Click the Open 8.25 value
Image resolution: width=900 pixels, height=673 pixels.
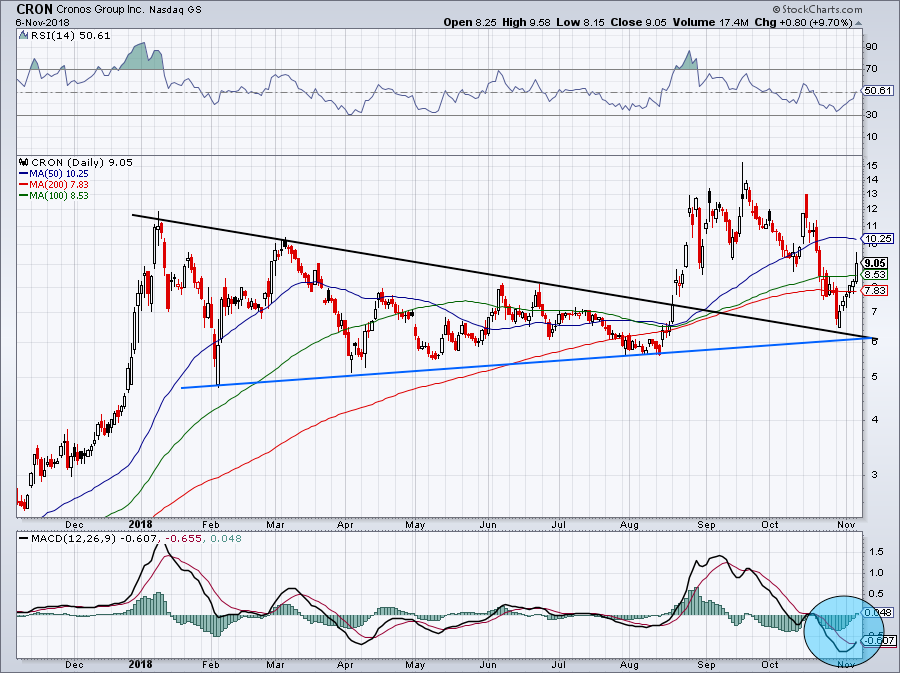coord(470,22)
